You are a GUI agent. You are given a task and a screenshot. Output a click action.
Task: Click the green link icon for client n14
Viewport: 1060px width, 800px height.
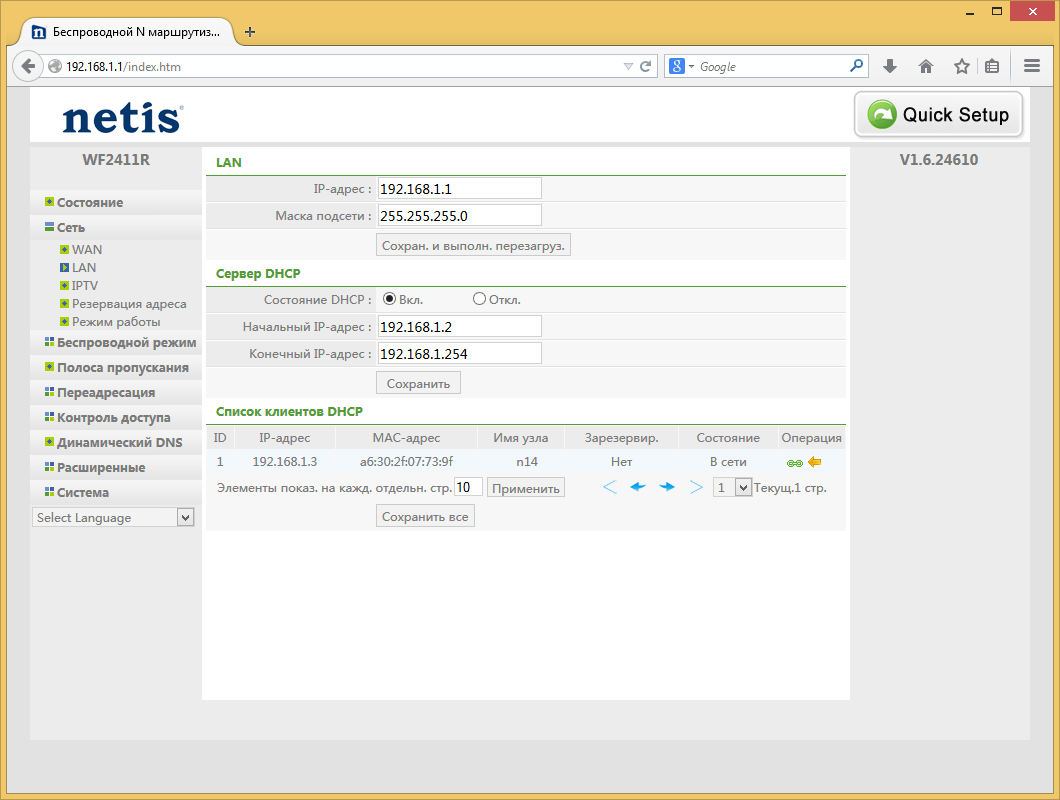click(794, 463)
